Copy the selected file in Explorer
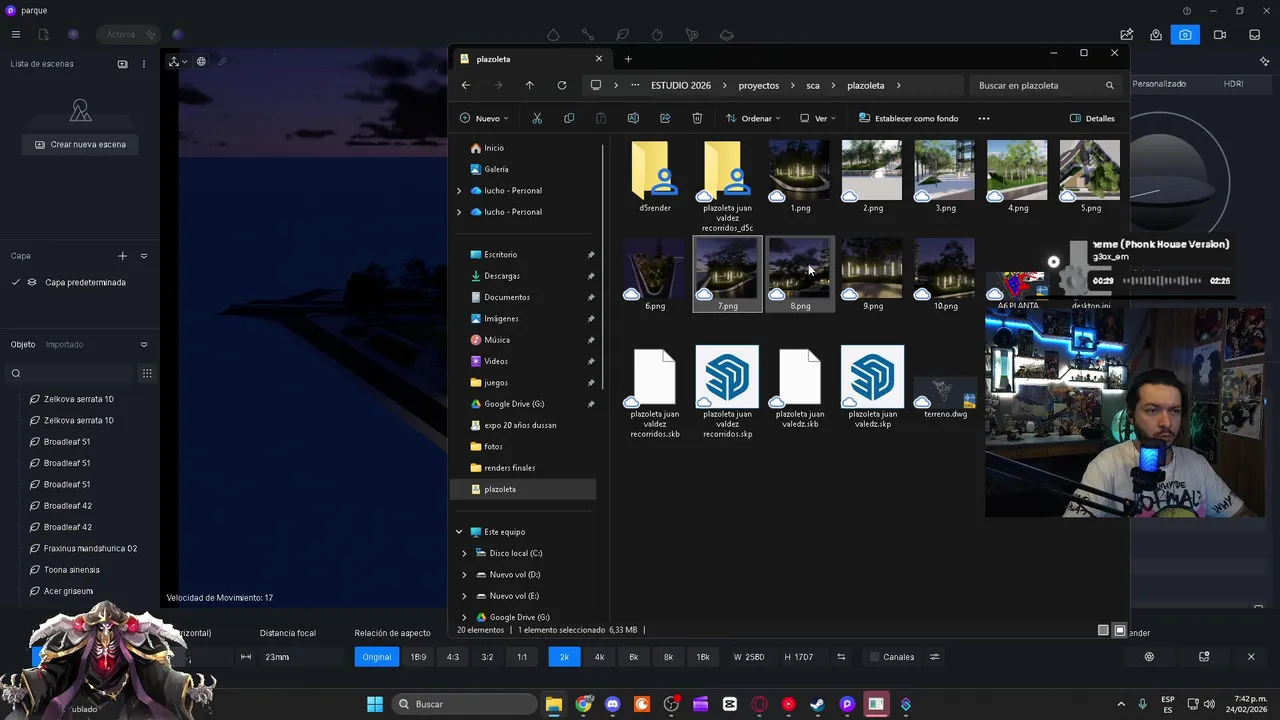Screen dimensions: 1280x720 pos(569,118)
